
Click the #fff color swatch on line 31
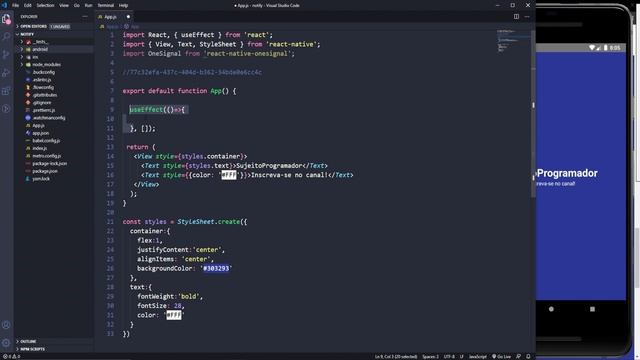(174, 315)
